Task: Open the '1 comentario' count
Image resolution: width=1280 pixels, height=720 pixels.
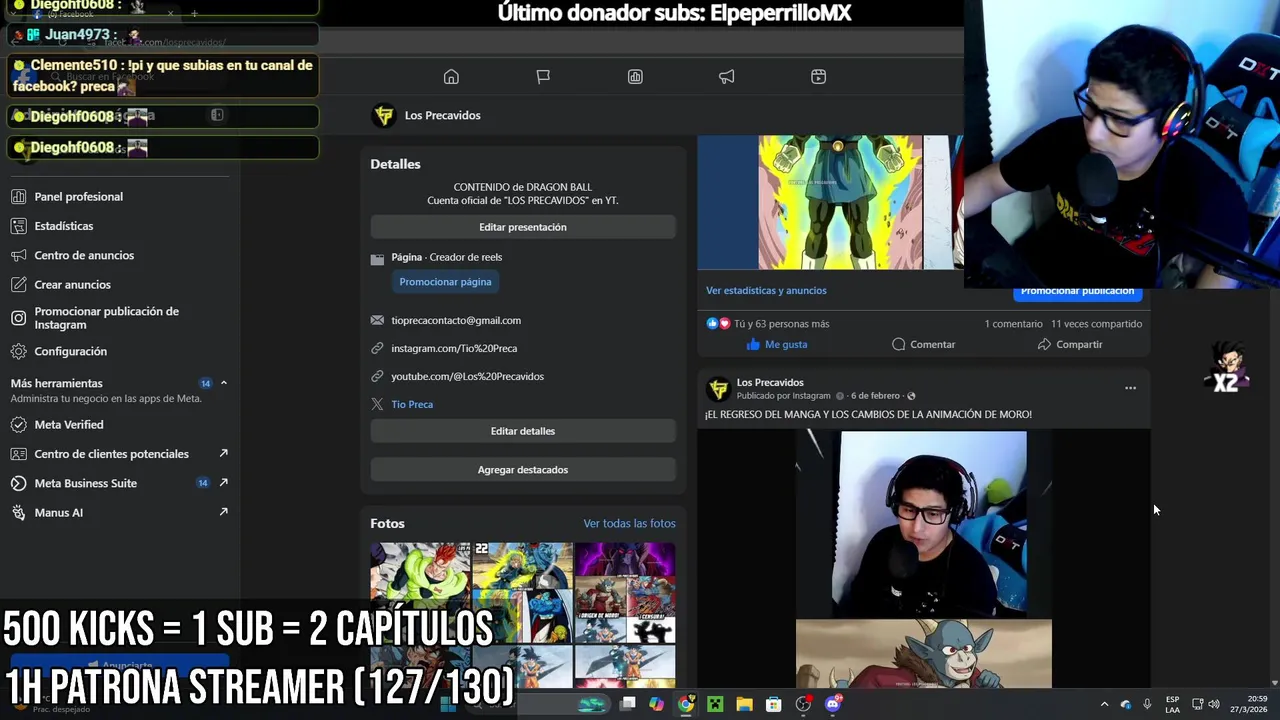Action: click(1013, 324)
